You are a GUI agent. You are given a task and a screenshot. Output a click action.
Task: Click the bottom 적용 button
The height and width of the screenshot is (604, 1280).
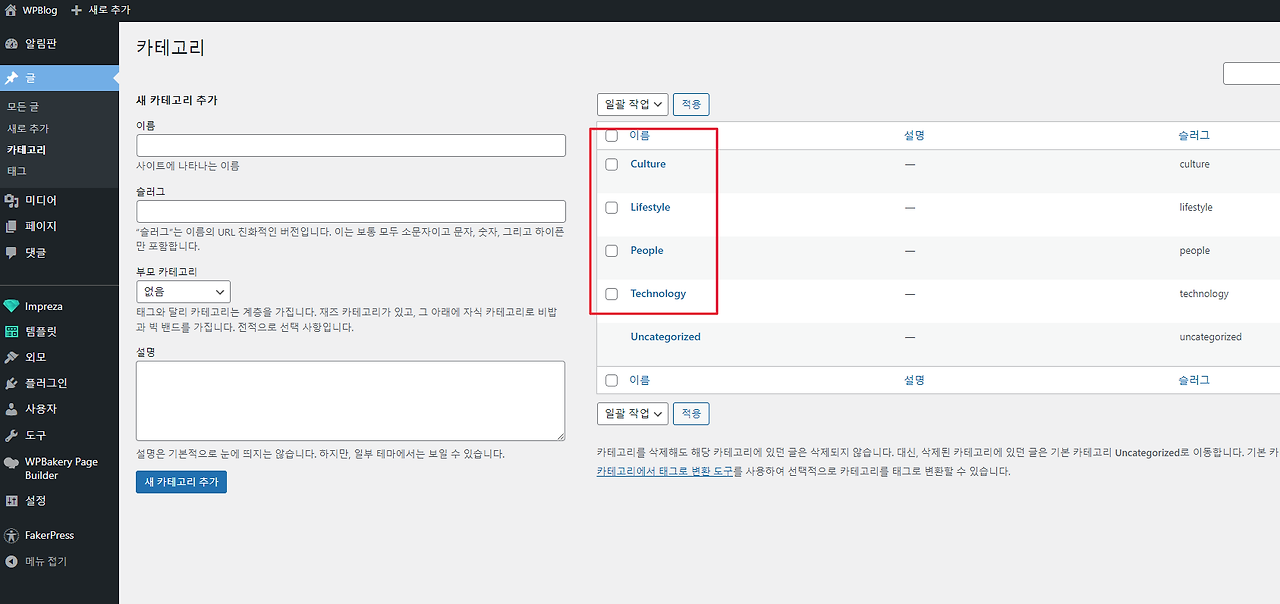pos(691,413)
